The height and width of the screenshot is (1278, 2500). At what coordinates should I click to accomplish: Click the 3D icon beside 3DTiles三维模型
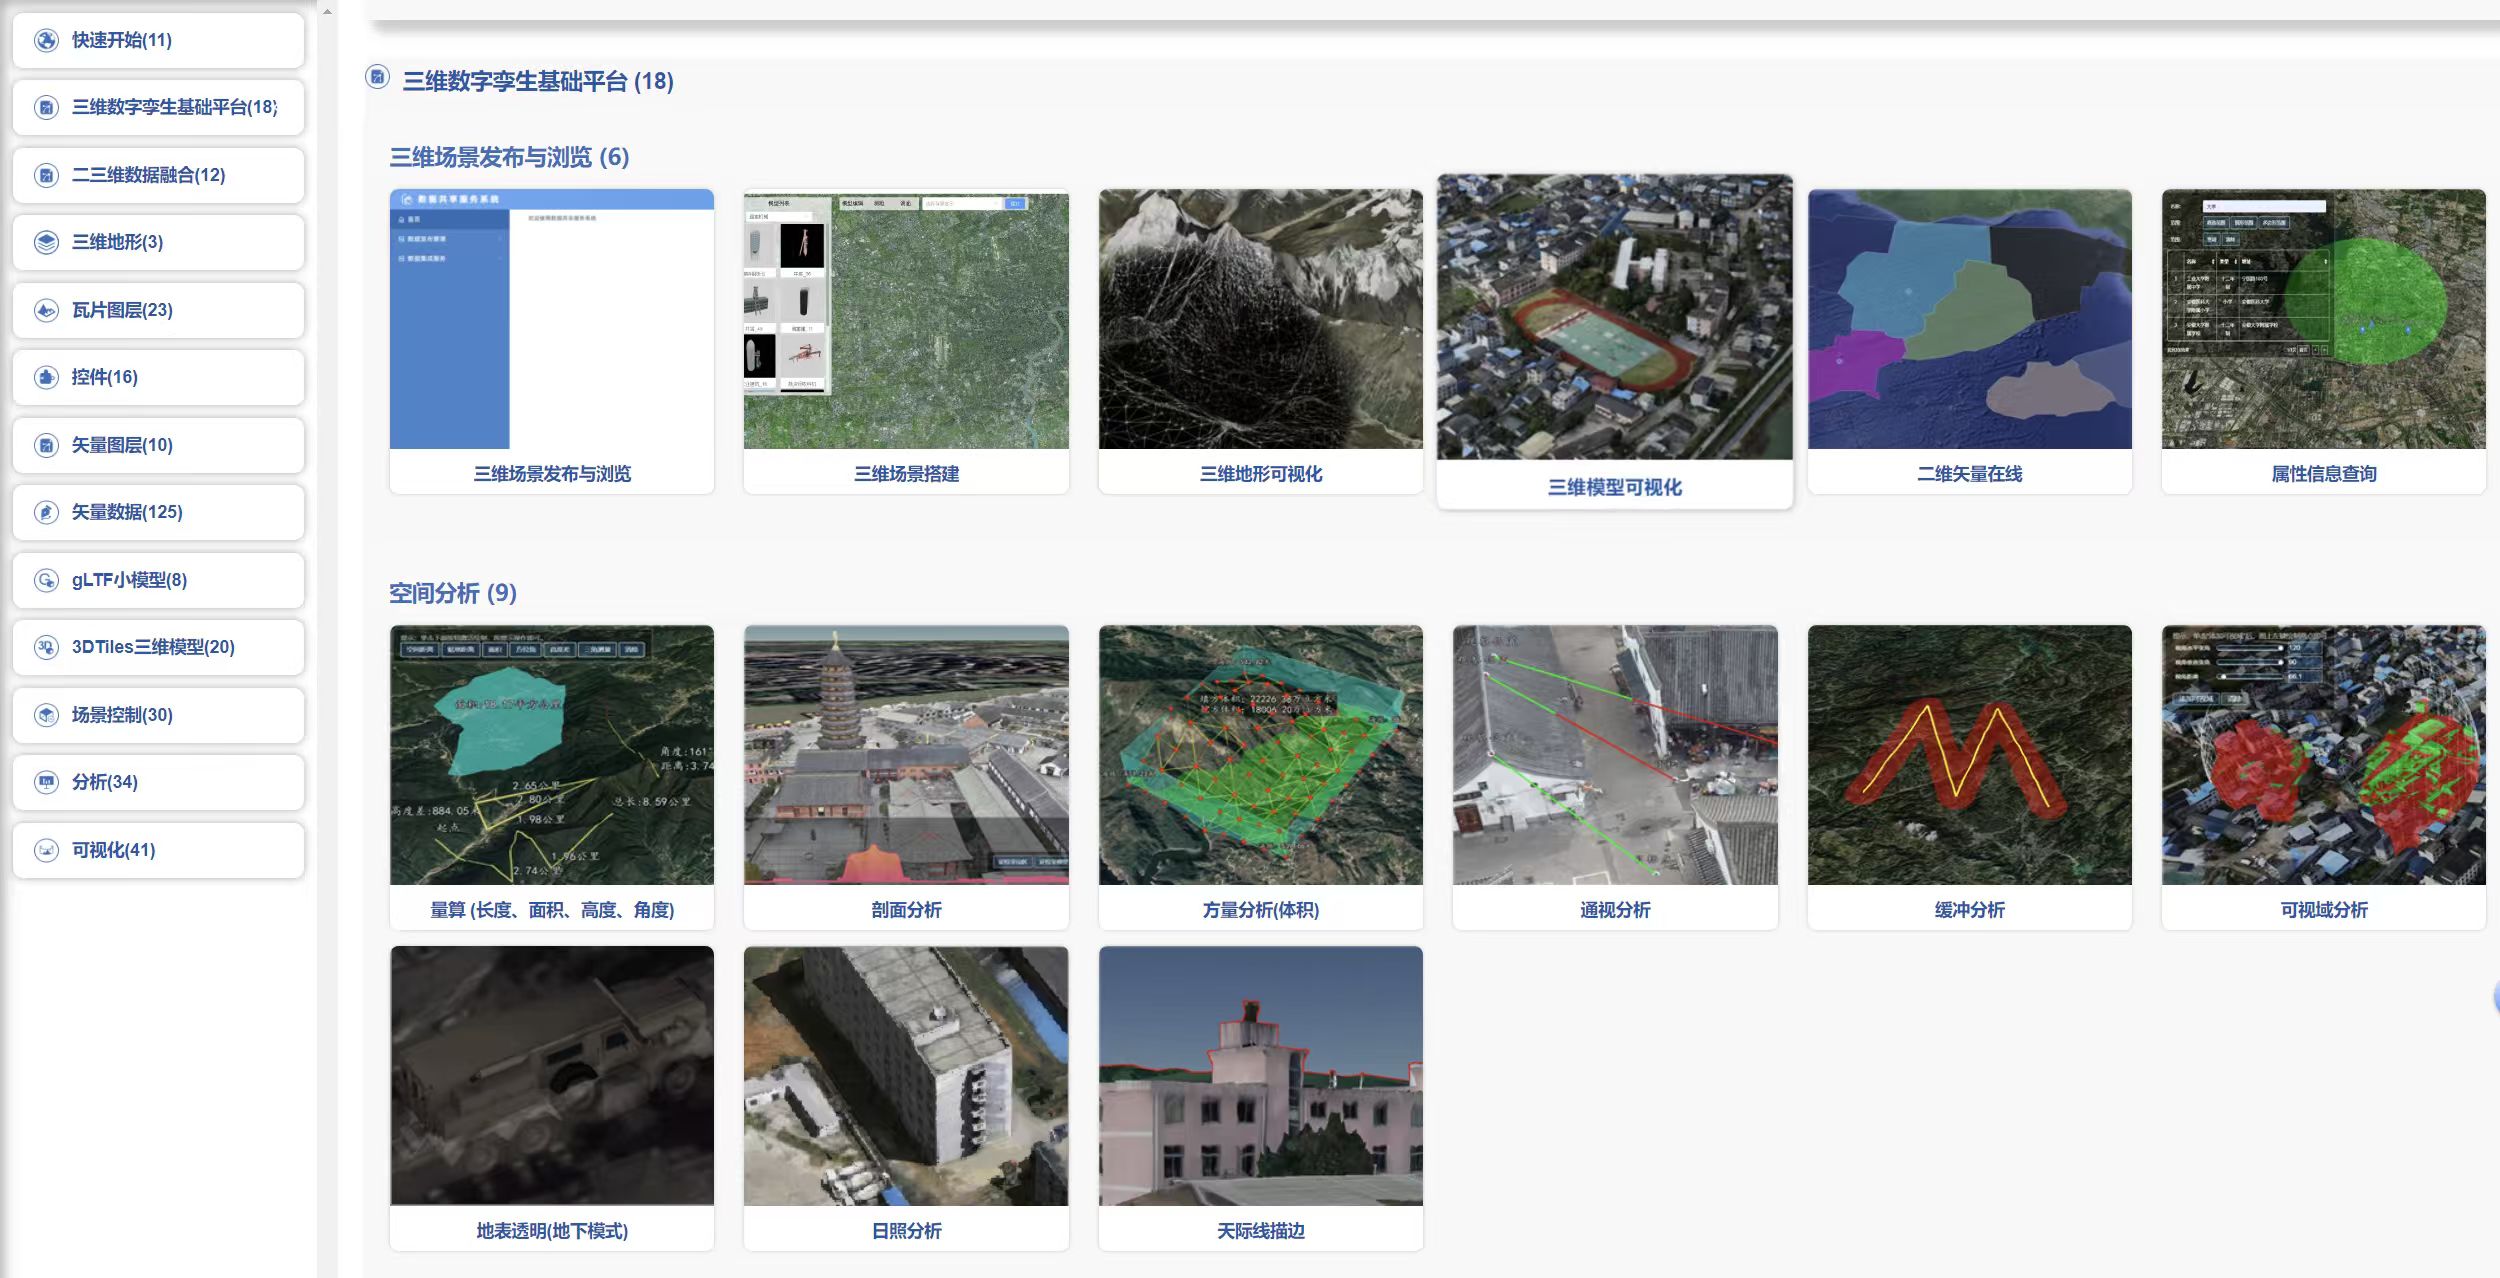46,647
